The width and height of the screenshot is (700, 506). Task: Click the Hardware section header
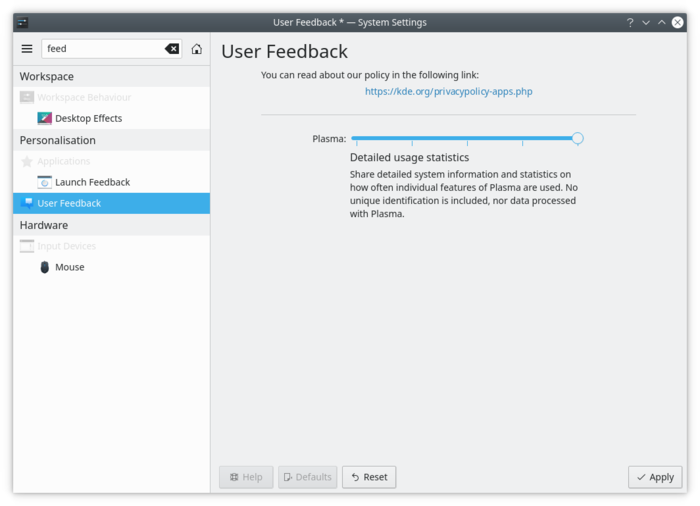[112, 225]
